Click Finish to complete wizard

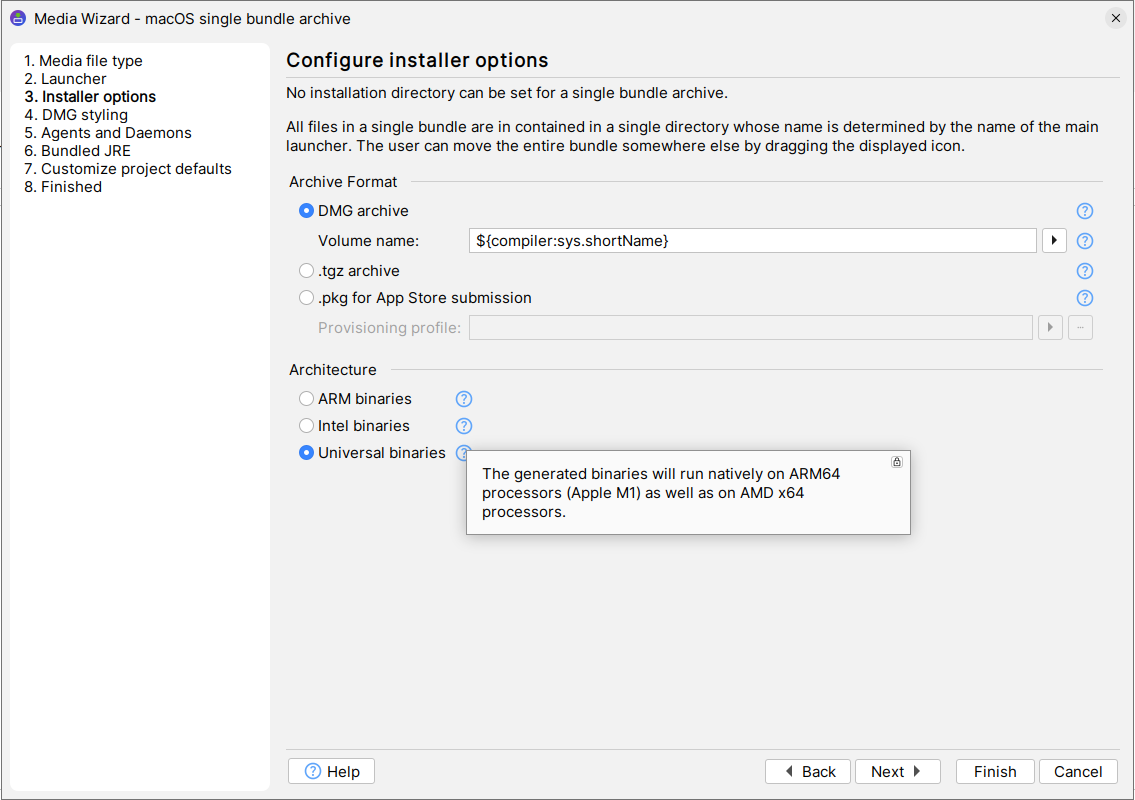[x=995, y=771]
